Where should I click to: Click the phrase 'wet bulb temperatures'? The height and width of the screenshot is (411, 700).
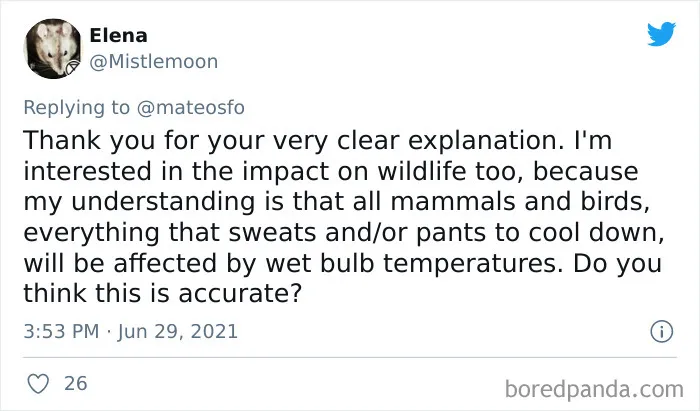point(411,263)
